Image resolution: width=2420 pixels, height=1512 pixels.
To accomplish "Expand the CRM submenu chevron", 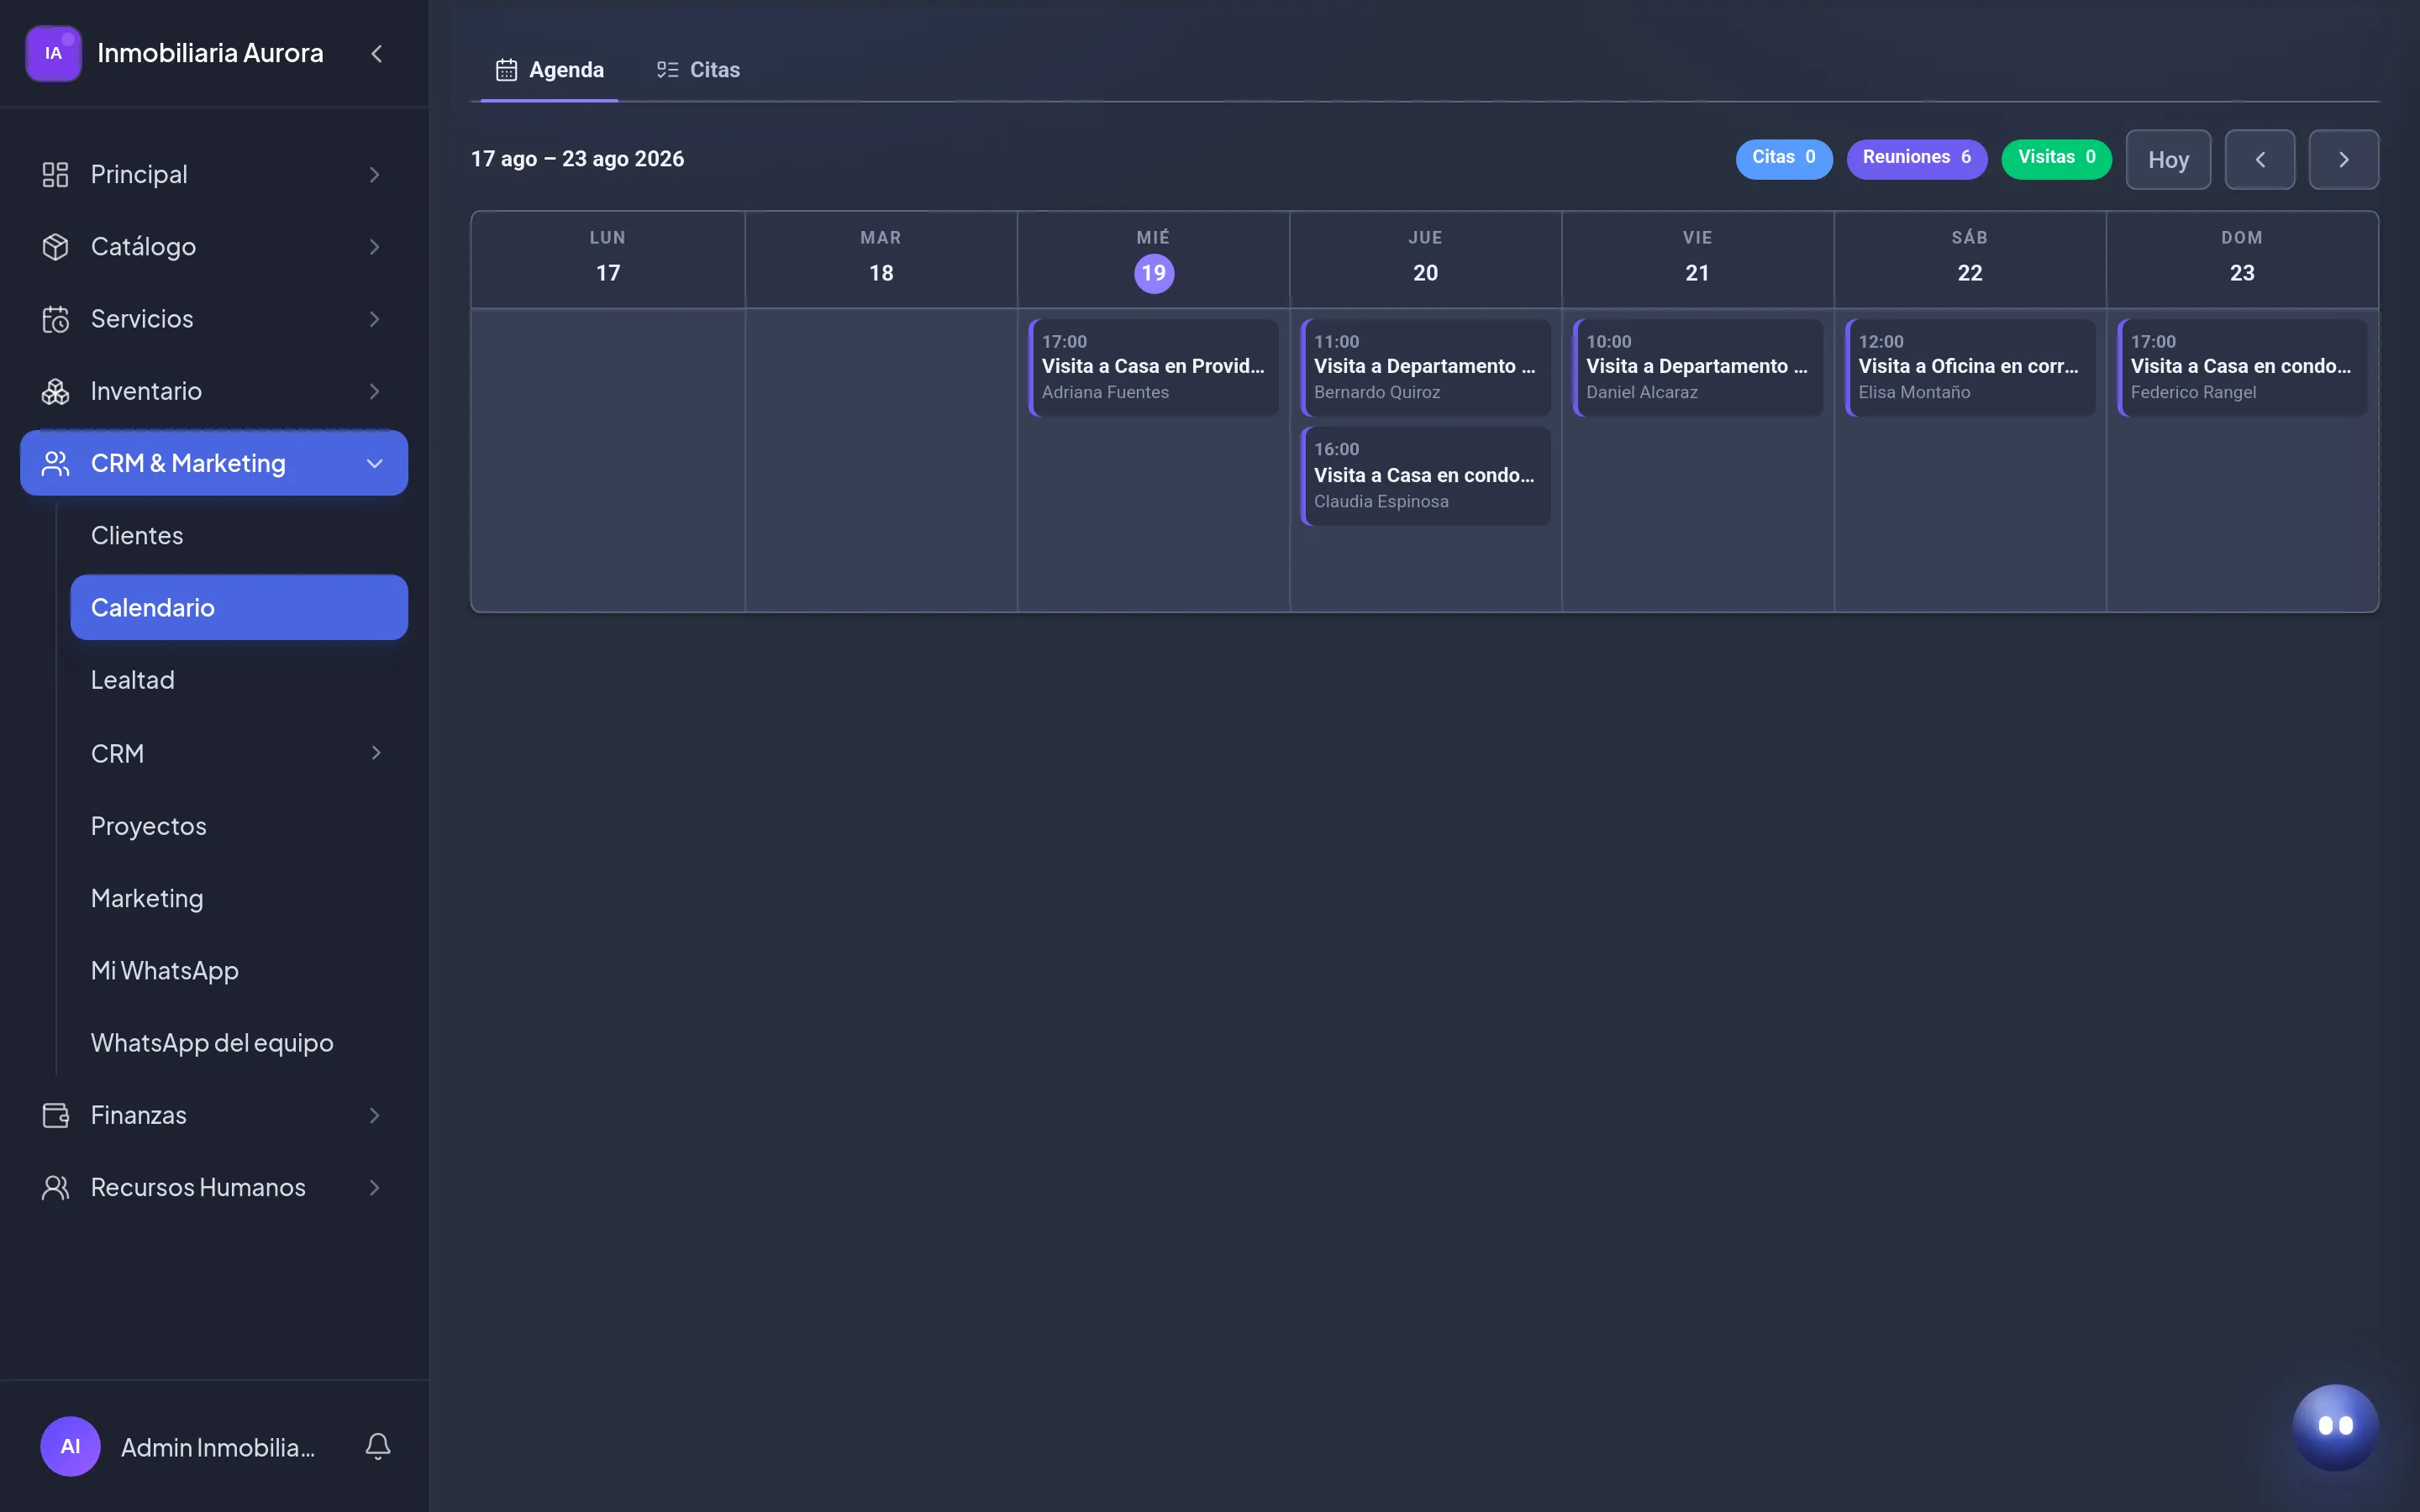I will [x=376, y=753].
